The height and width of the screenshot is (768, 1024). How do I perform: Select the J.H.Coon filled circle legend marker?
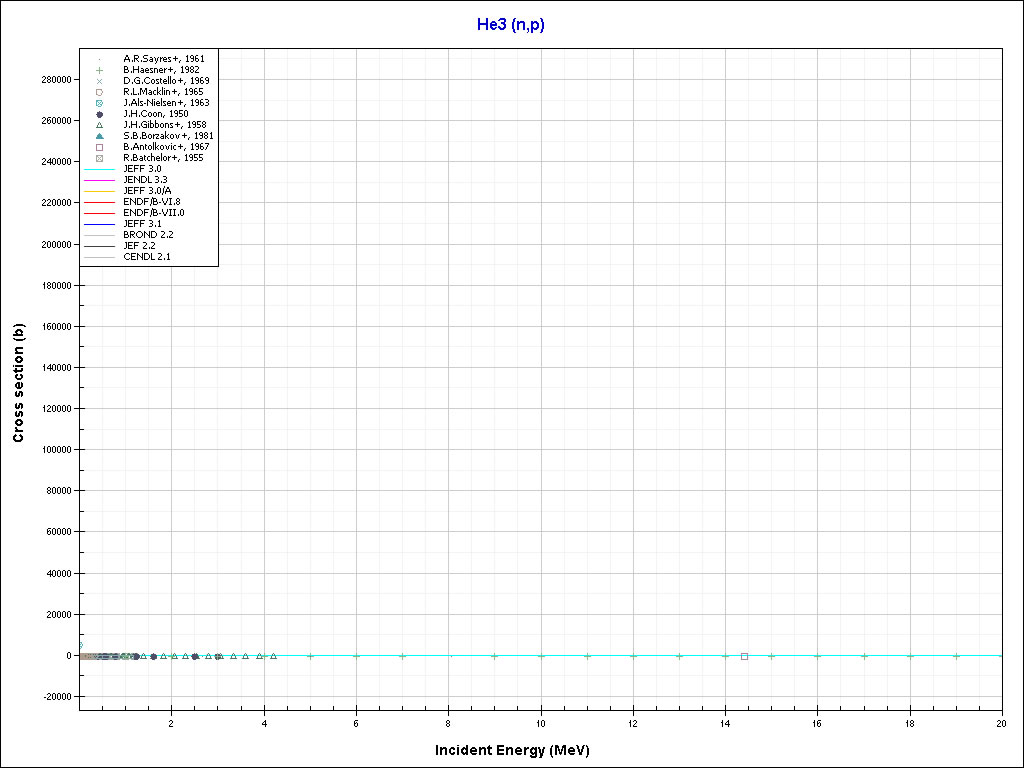(99, 114)
